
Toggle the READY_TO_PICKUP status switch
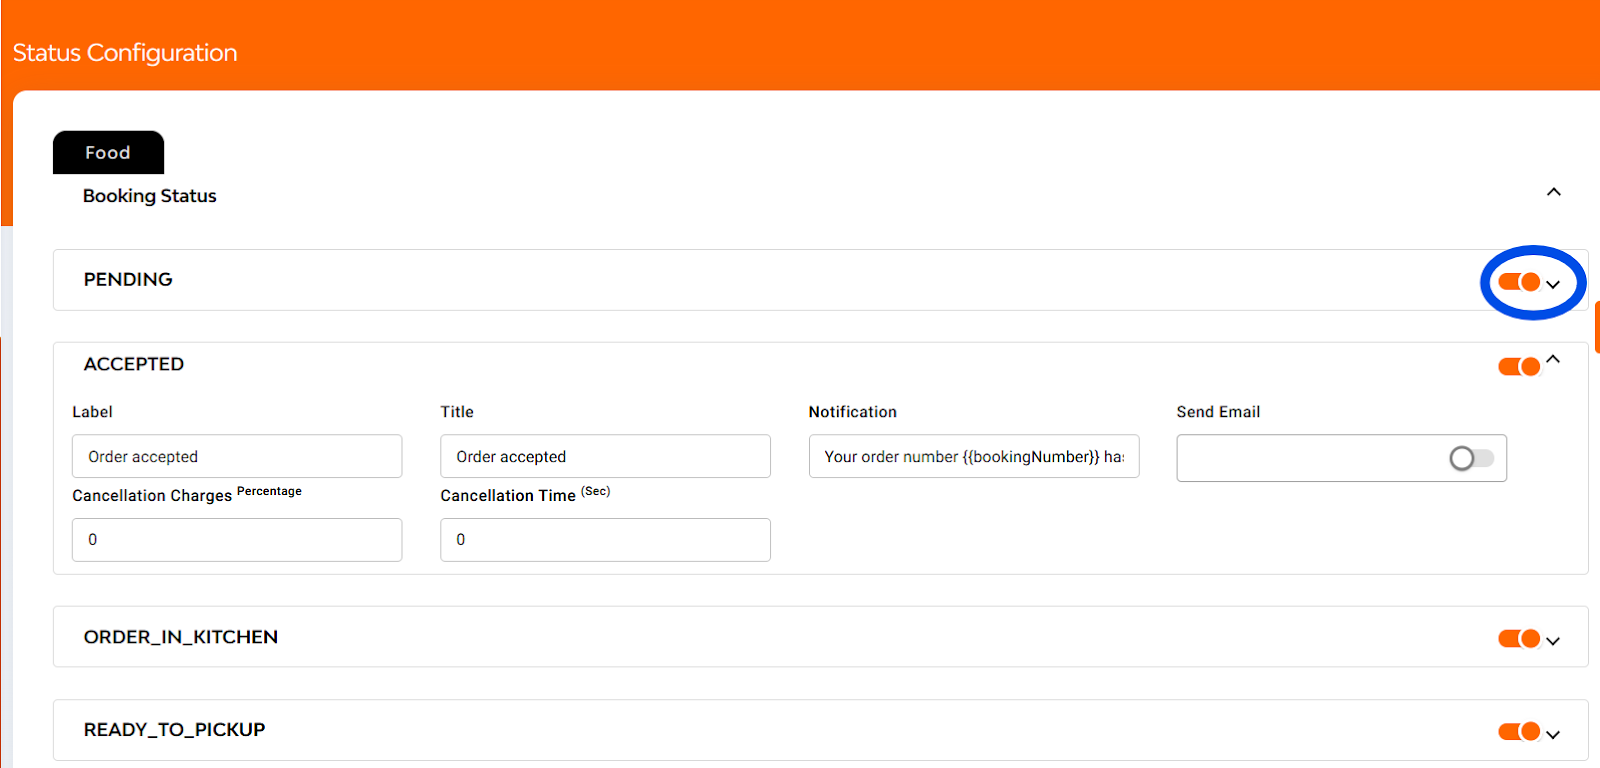pos(1519,732)
